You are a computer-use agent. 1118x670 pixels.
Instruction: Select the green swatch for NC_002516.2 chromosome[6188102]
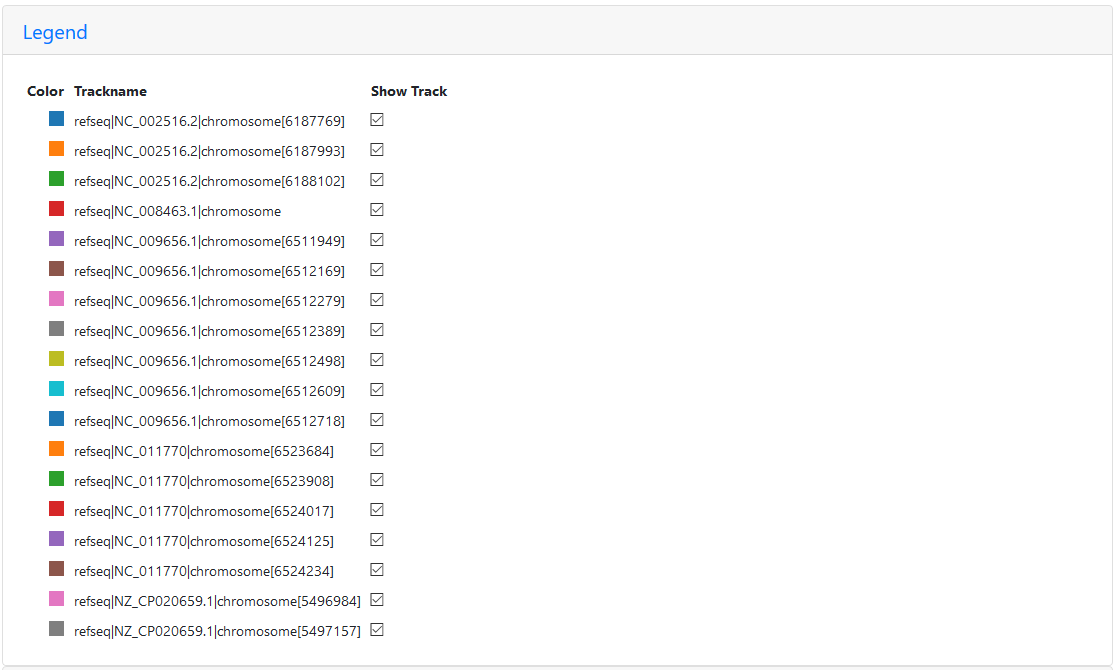click(56, 178)
